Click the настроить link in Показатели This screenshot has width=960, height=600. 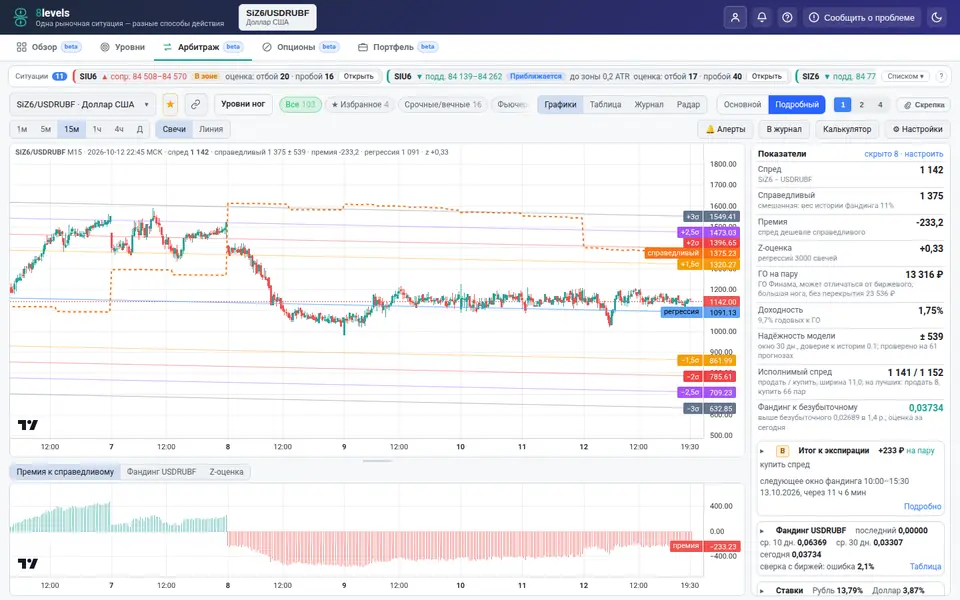tap(924, 154)
